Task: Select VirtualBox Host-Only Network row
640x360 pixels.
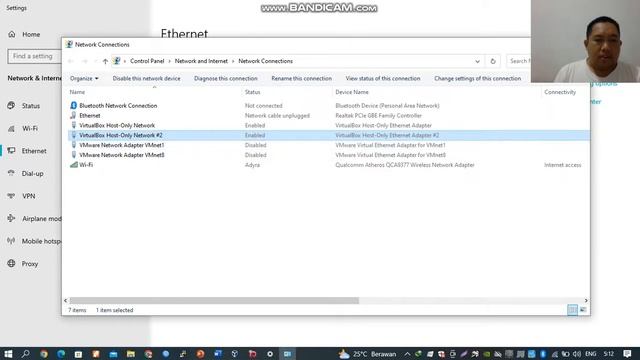Action: click(329, 125)
